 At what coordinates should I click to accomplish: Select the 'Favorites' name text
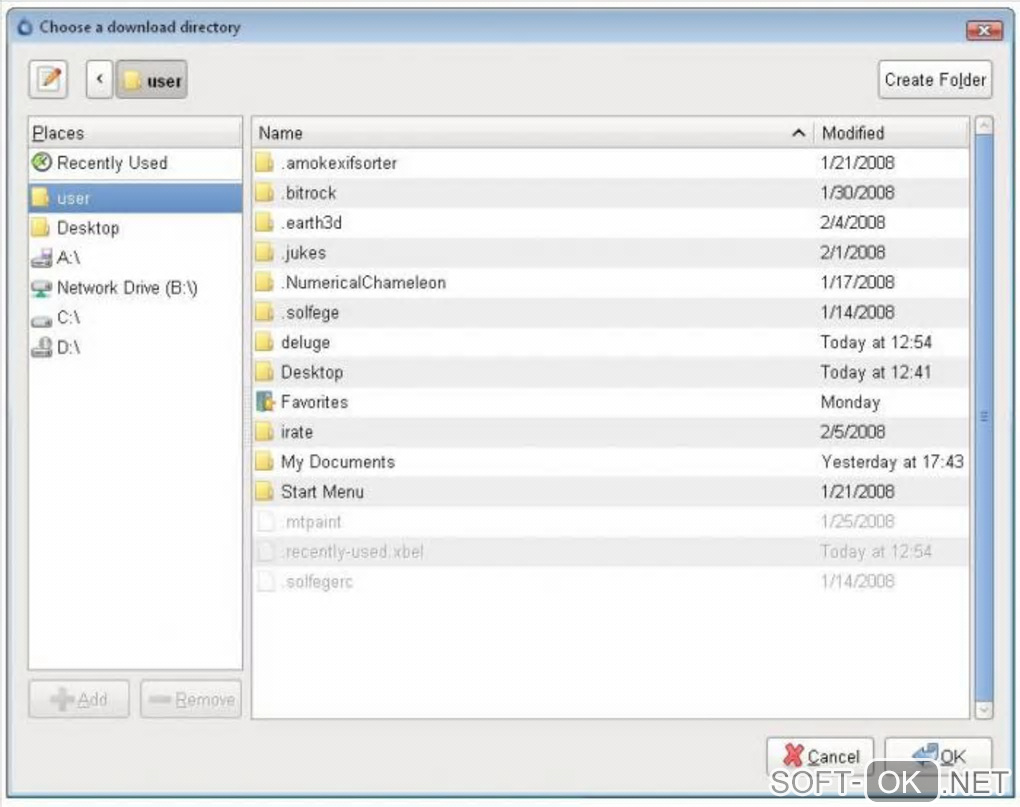point(315,403)
